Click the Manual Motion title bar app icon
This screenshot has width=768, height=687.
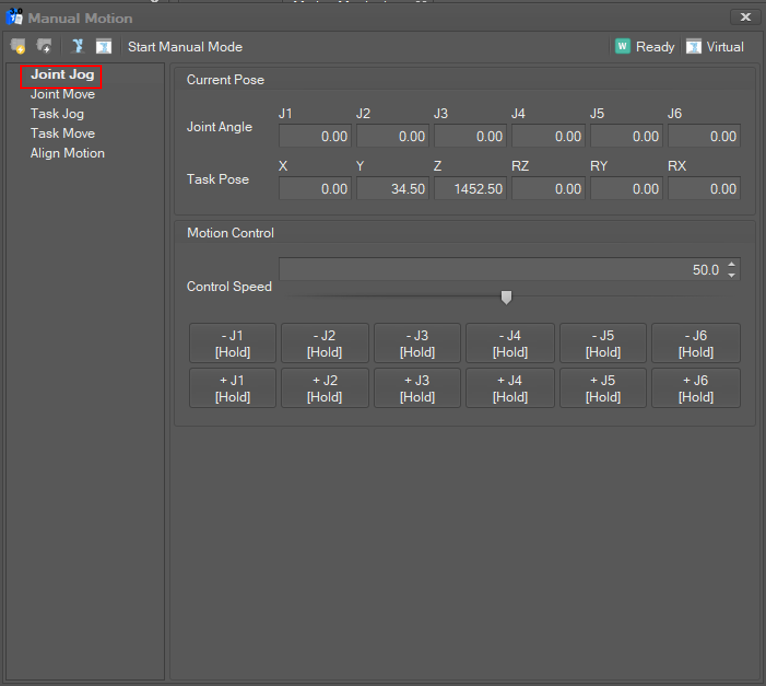(x=14, y=18)
